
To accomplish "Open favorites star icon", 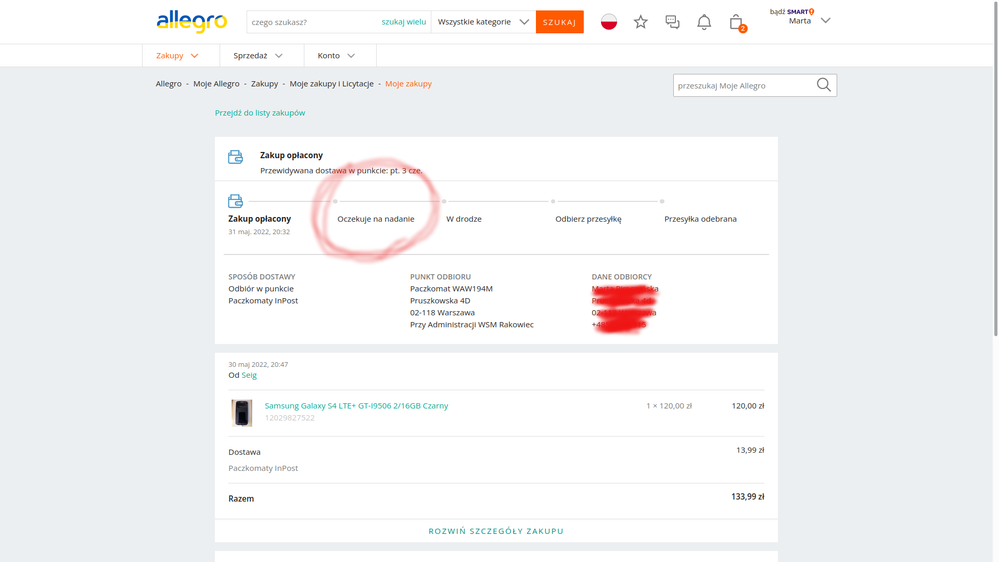I will pyautogui.click(x=640, y=22).
